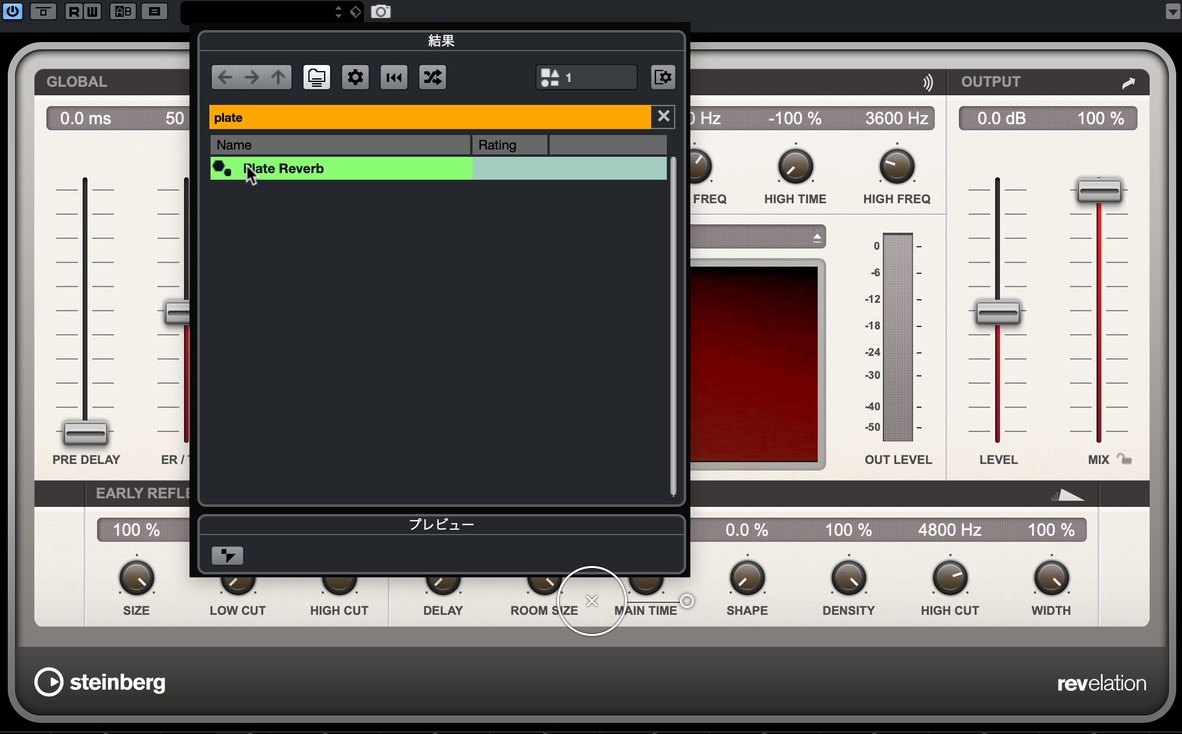Click the sound waves icon near OUTPUT

point(927,82)
